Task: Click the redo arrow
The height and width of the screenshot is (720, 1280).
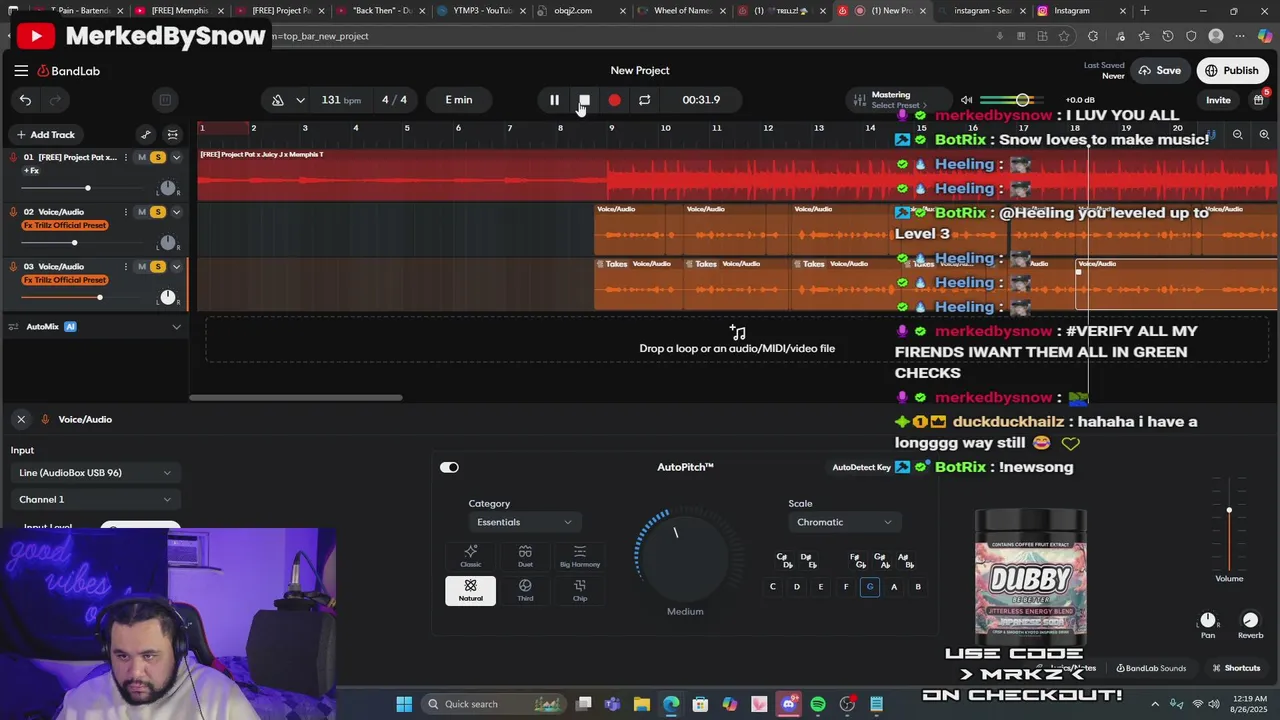Action: [x=55, y=100]
